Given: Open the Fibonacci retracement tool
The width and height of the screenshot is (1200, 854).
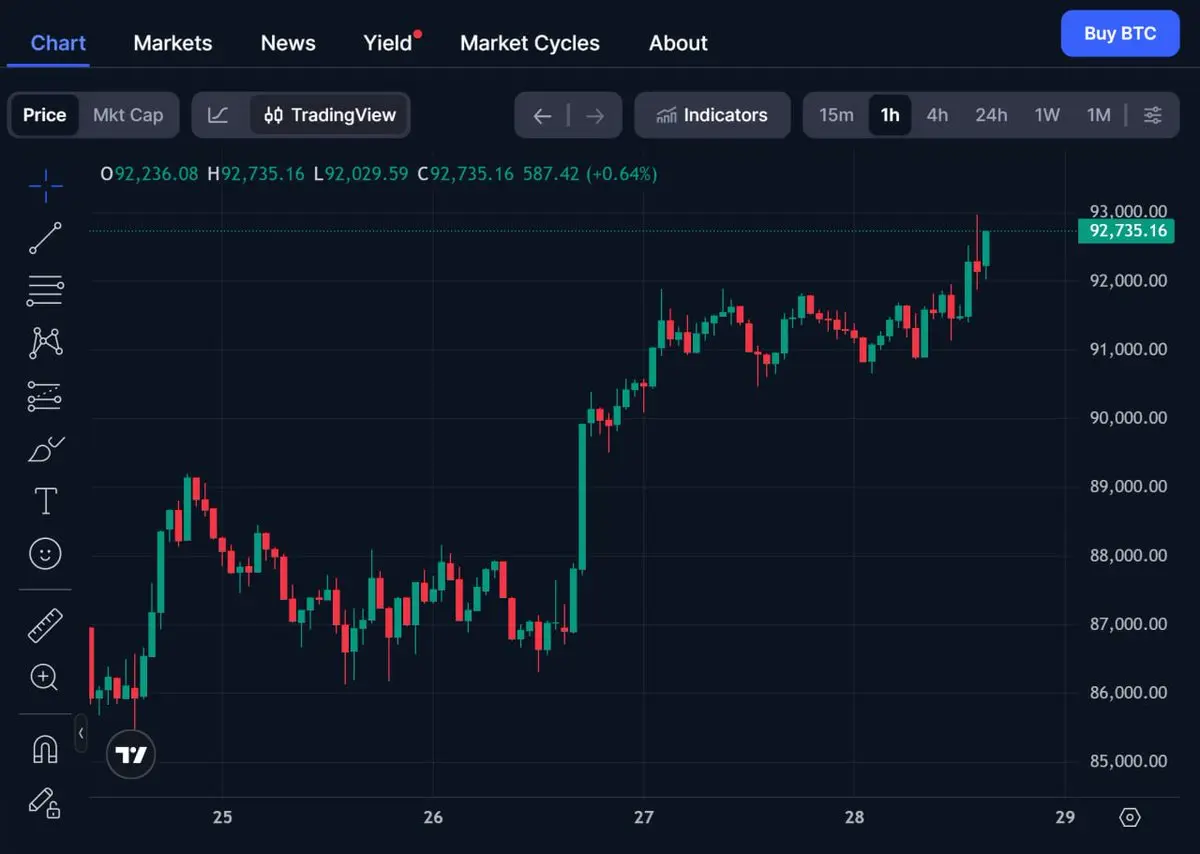Looking at the screenshot, I should pyautogui.click(x=45, y=291).
